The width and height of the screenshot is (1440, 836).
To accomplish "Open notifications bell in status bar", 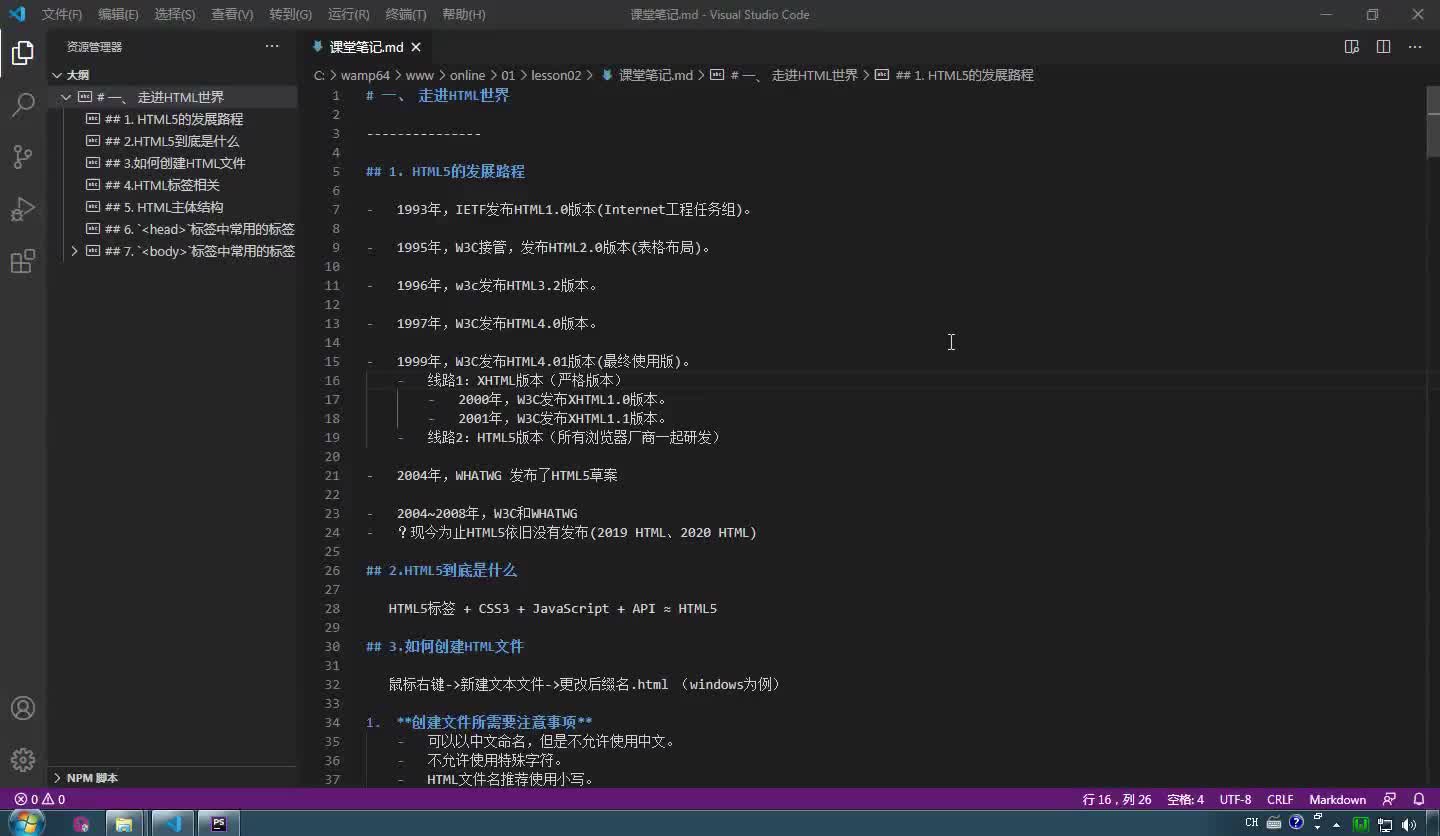I will click(1419, 799).
